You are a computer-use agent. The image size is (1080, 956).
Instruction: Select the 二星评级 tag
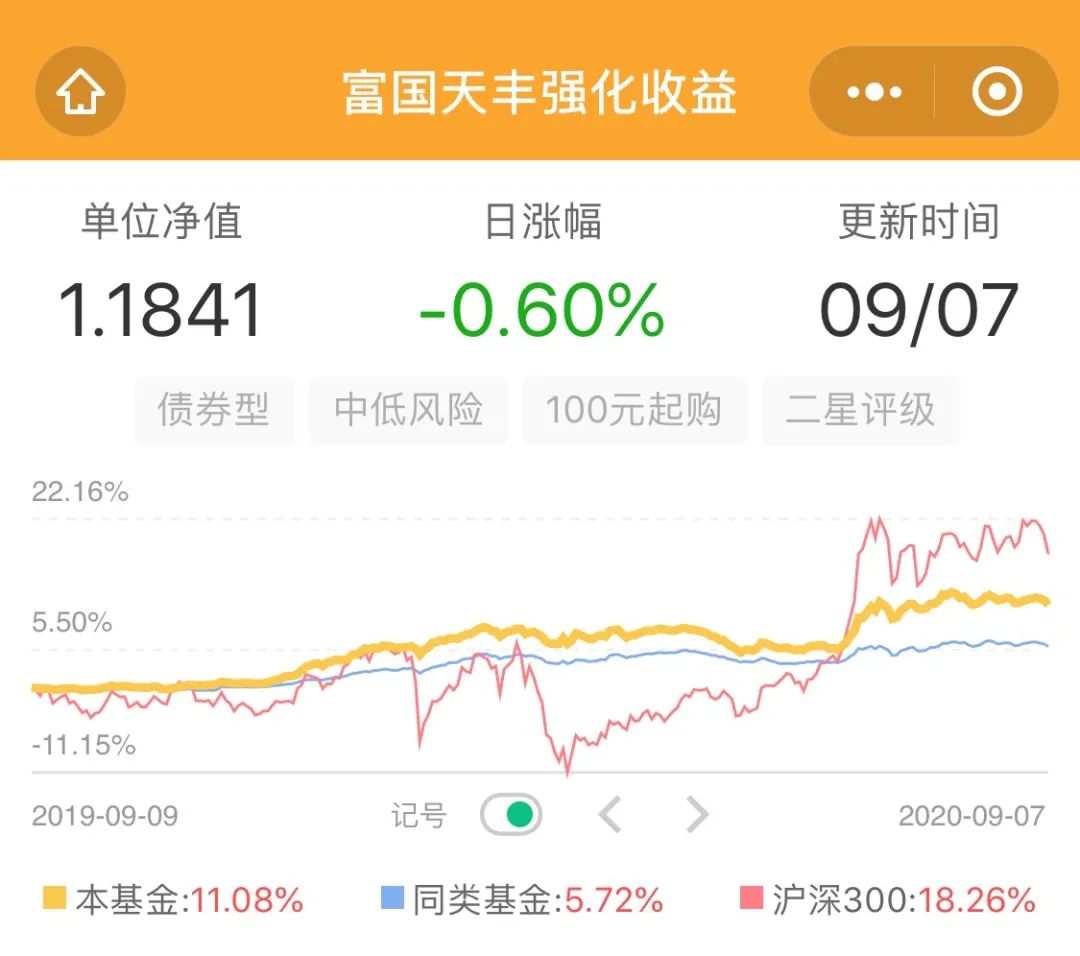[860, 410]
